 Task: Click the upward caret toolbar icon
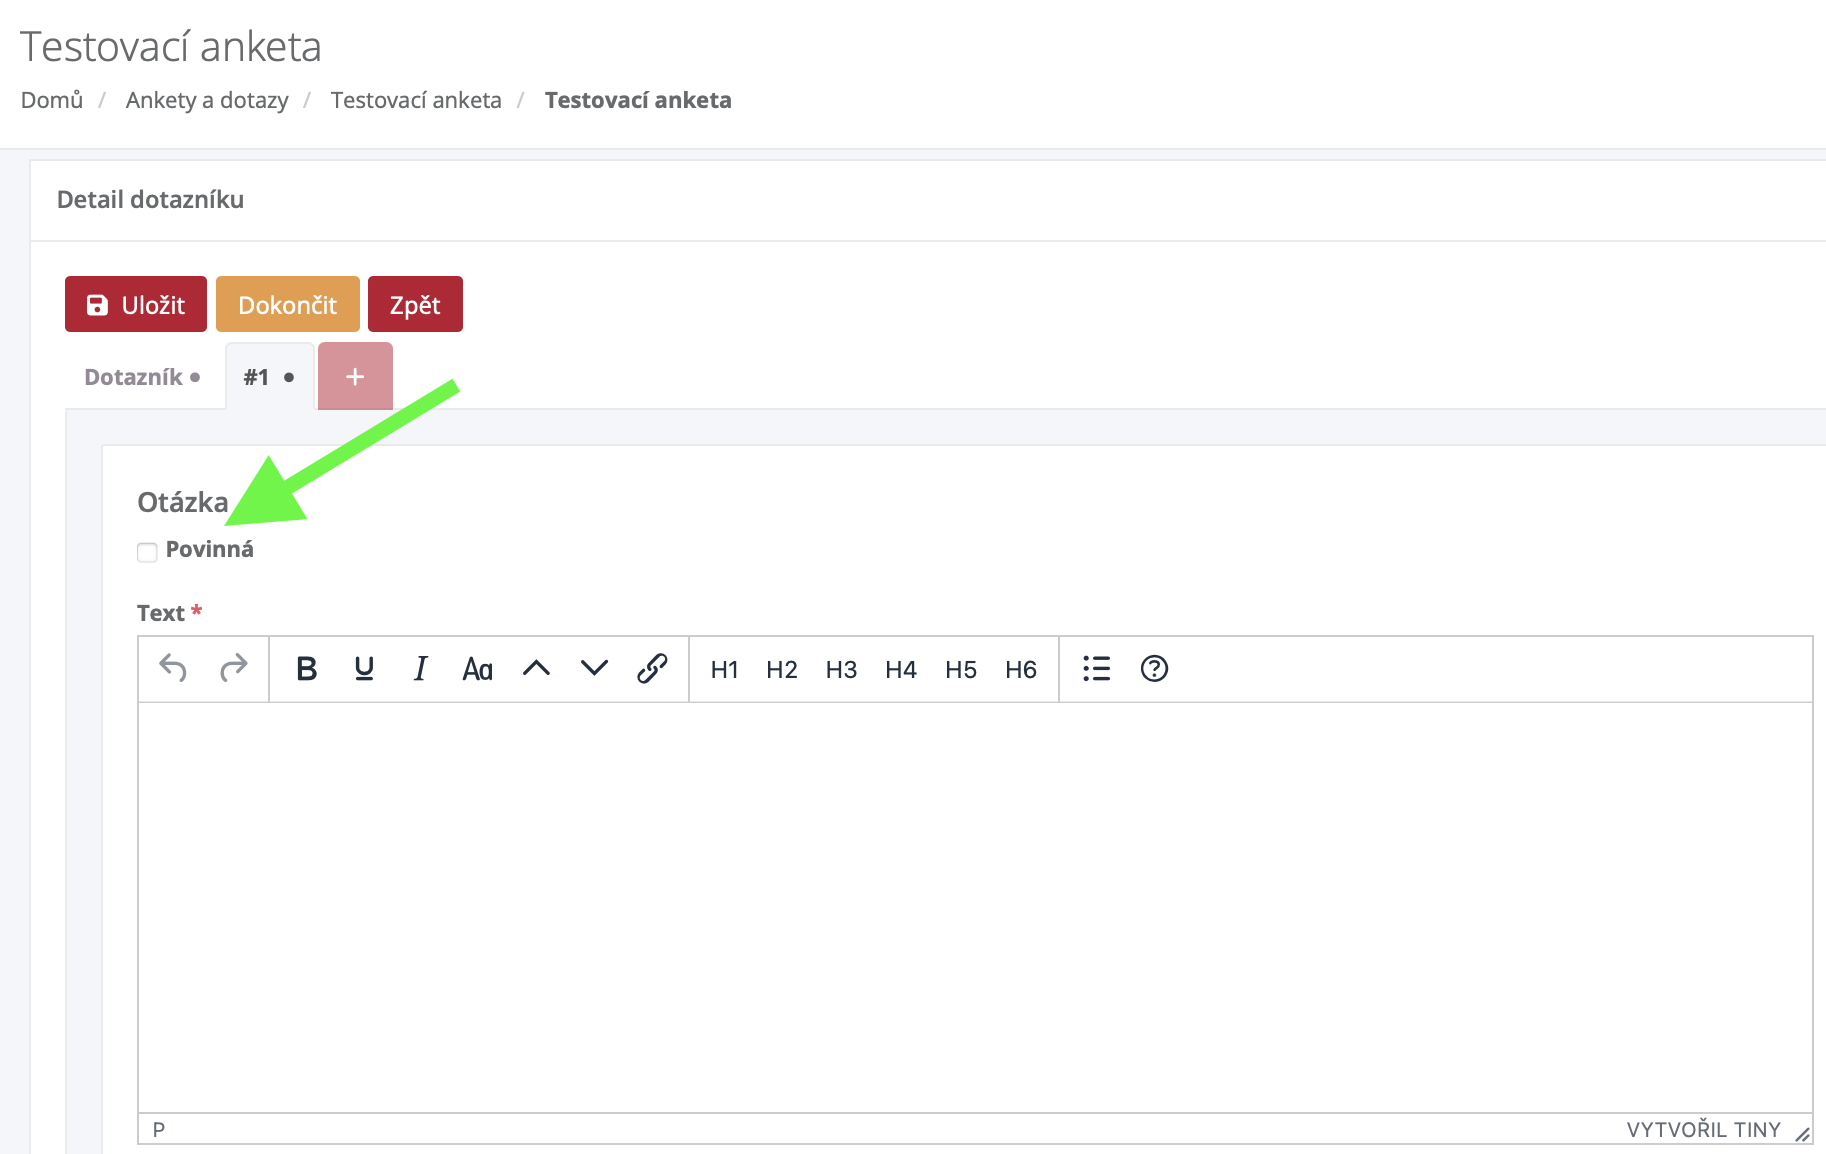[x=536, y=668]
